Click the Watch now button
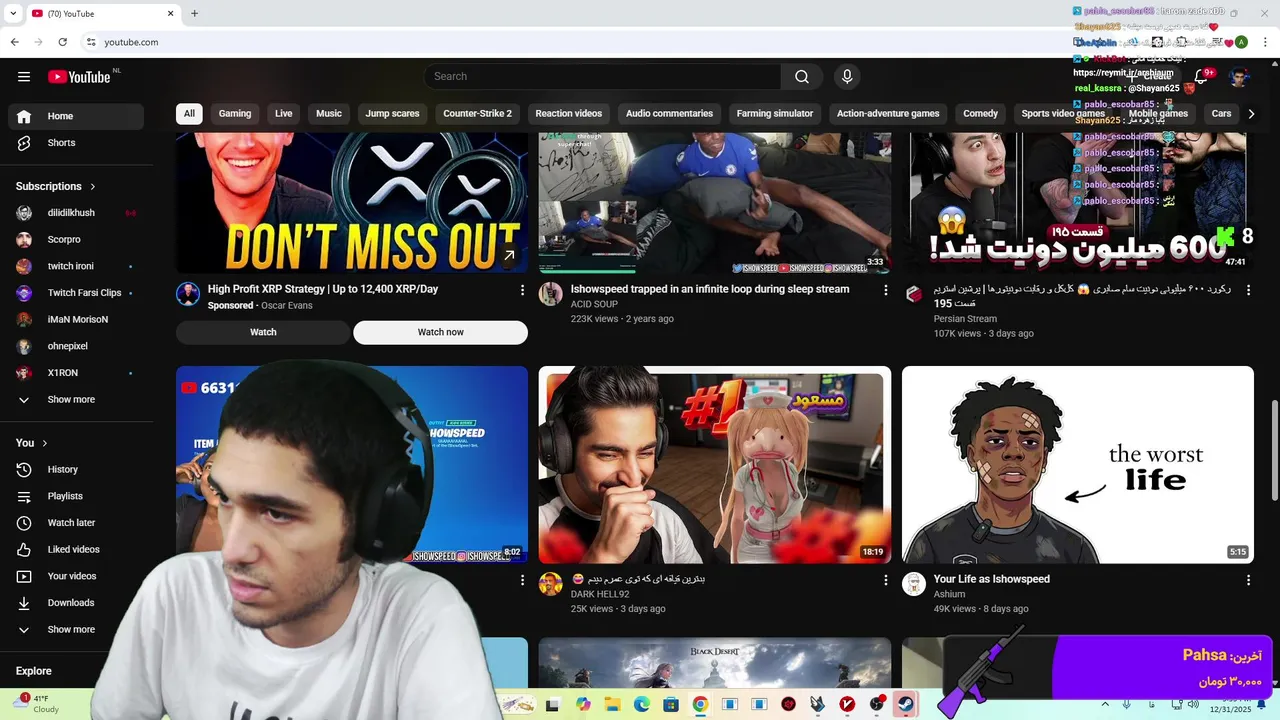Image resolution: width=1280 pixels, height=720 pixels. [441, 332]
